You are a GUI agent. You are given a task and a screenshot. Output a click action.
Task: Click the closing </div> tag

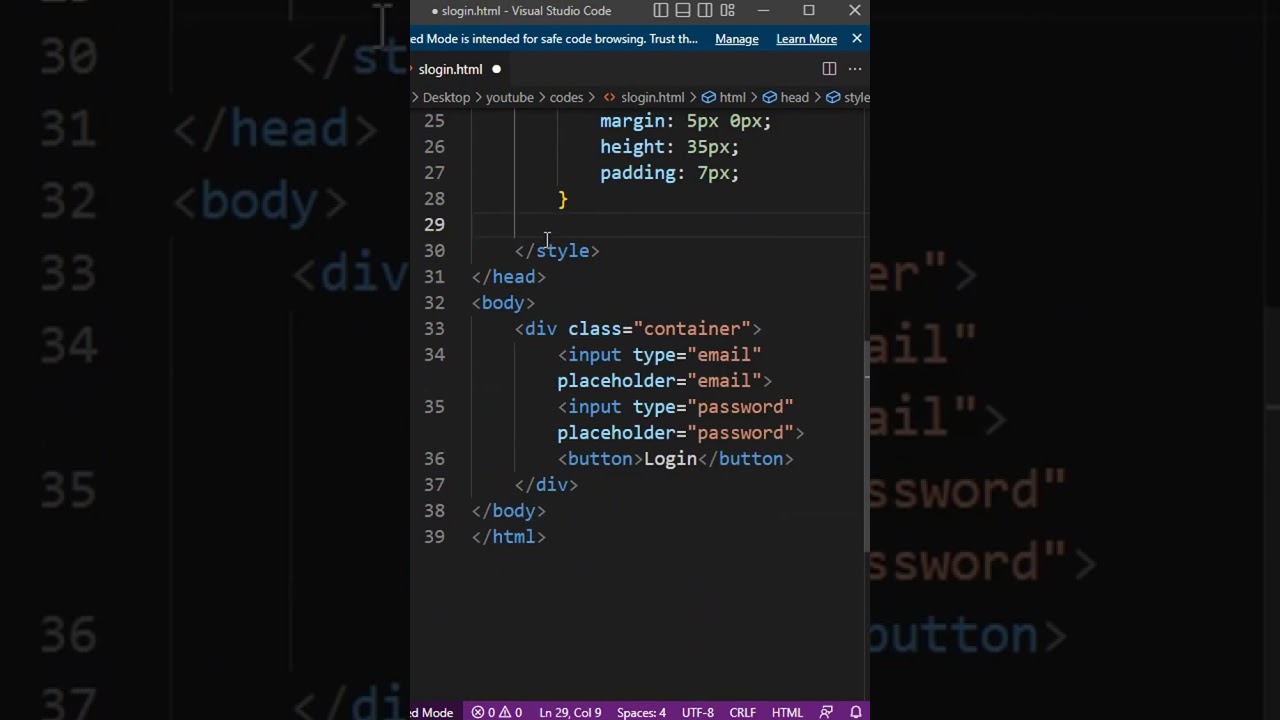pos(546,484)
